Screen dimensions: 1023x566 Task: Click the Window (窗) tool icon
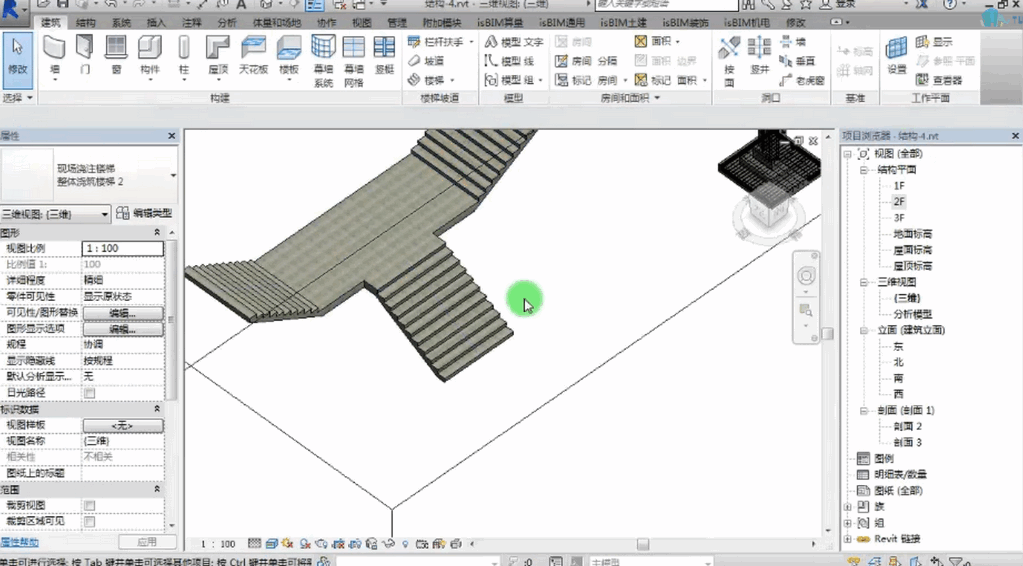[116, 49]
